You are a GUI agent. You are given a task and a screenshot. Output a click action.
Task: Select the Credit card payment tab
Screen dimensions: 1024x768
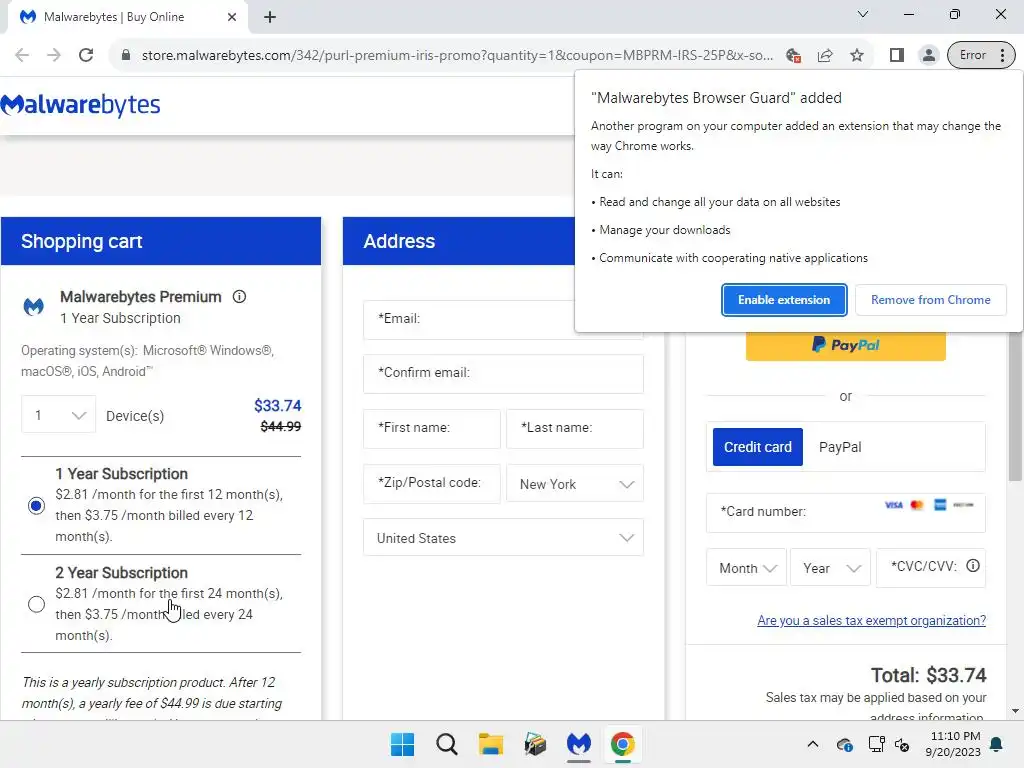tap(758, 447)
